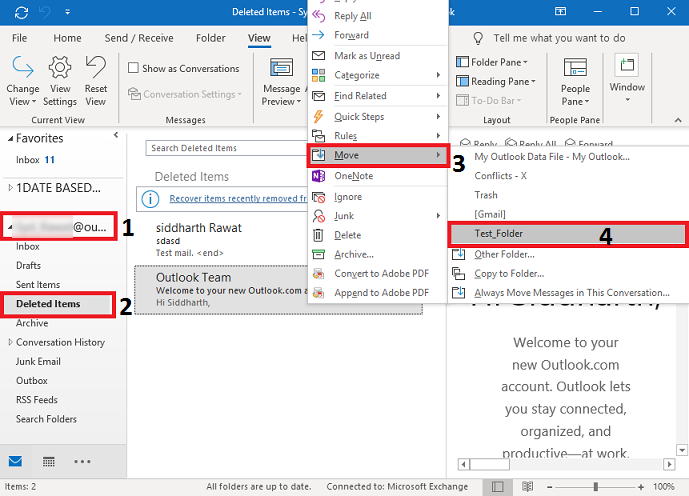Open the File tab
The width and height of the screenshot is (689, 496).
pos(19,38)
